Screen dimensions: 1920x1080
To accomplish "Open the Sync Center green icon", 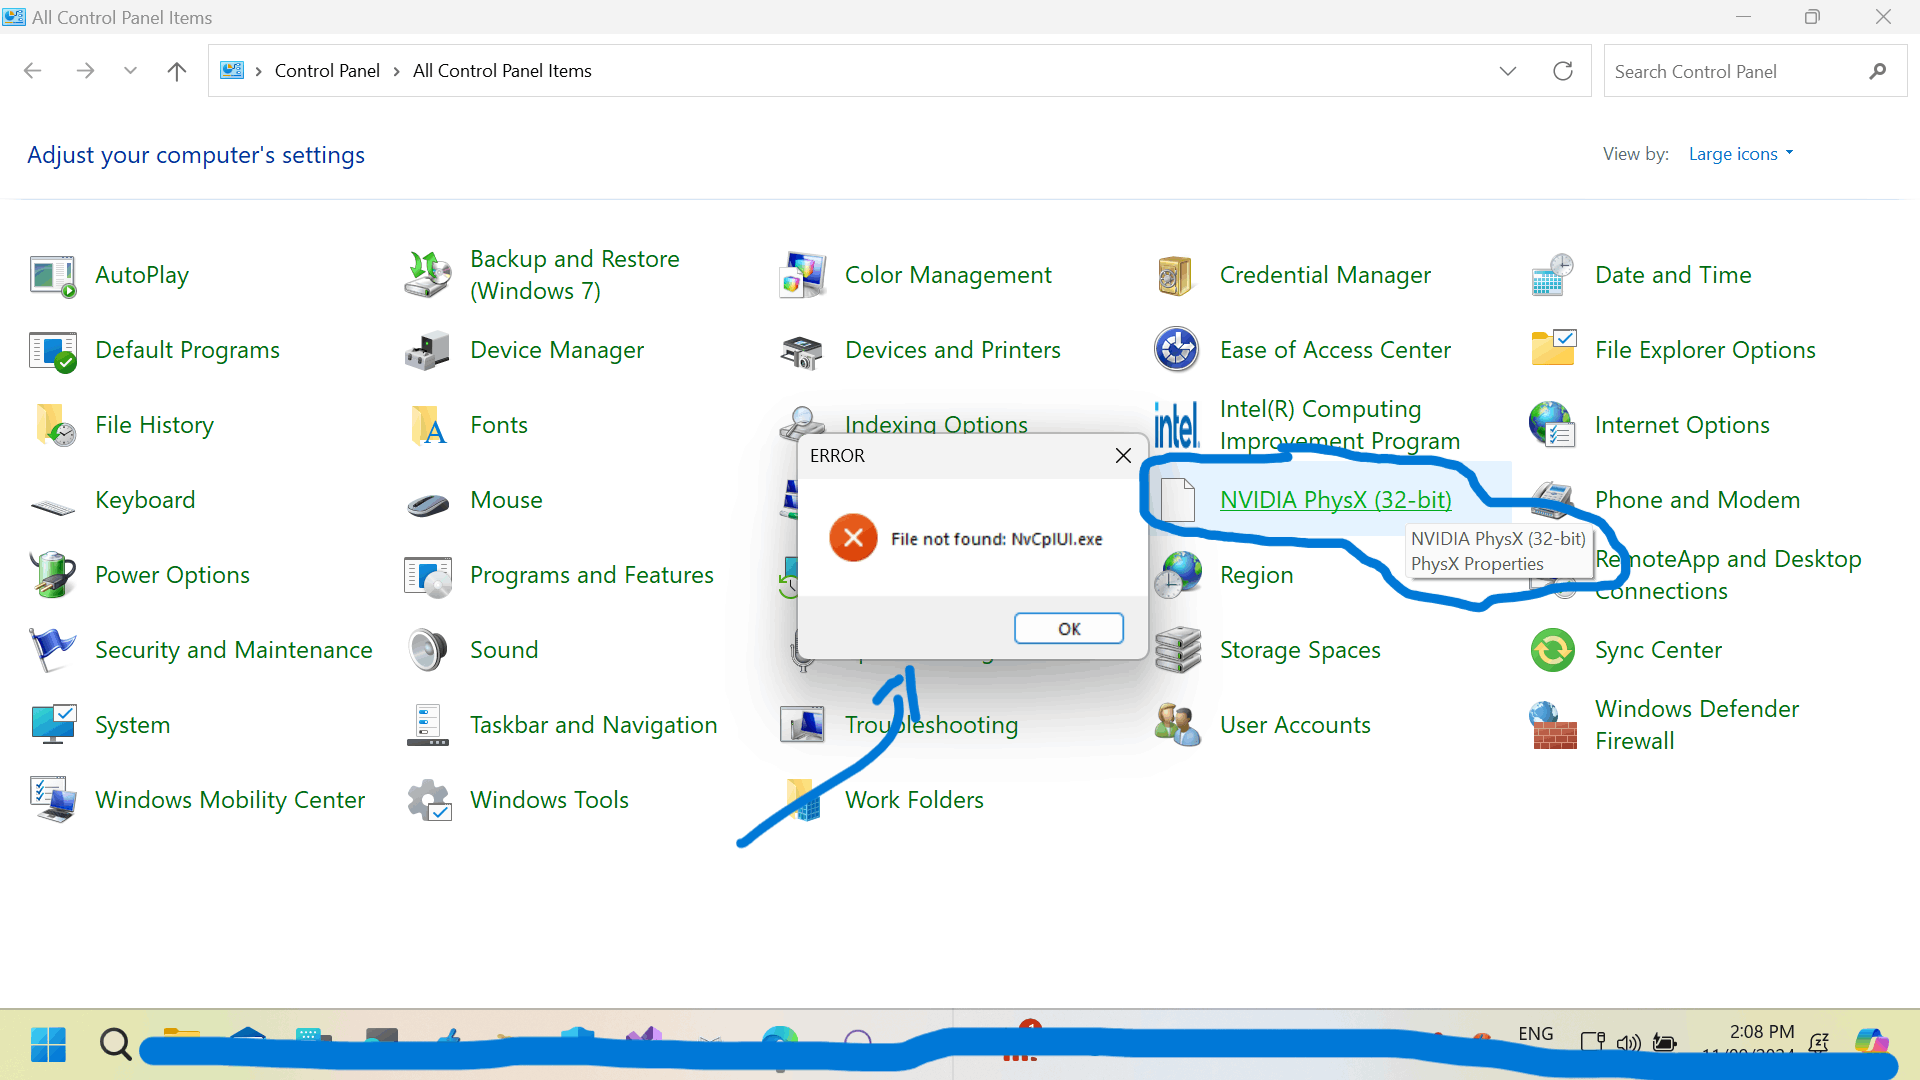I will 1553,650.
